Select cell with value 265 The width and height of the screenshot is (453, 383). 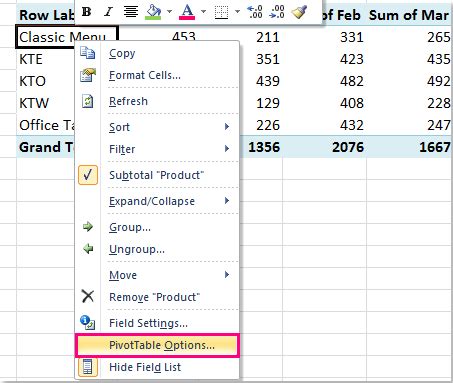coord(409,37)
